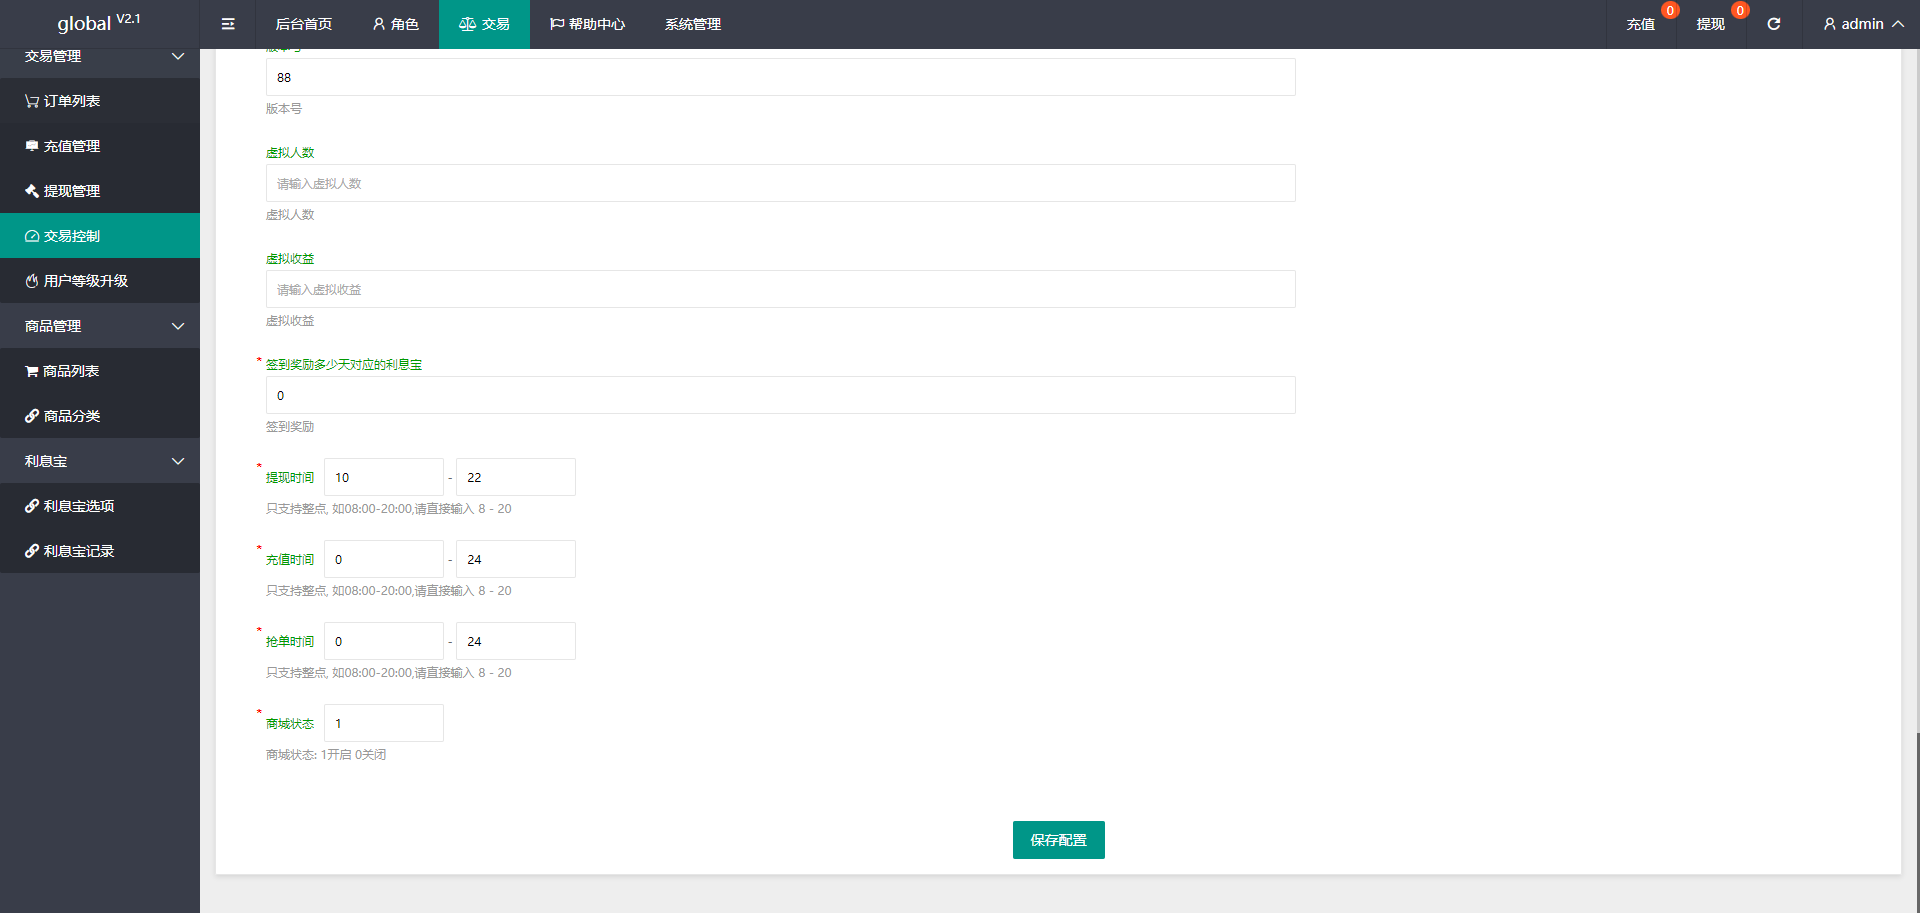Image resolution: width=1920 pixels, height=913 pixels.
Task: Focus 充值时间 start hour field
Action: (384, 559)
